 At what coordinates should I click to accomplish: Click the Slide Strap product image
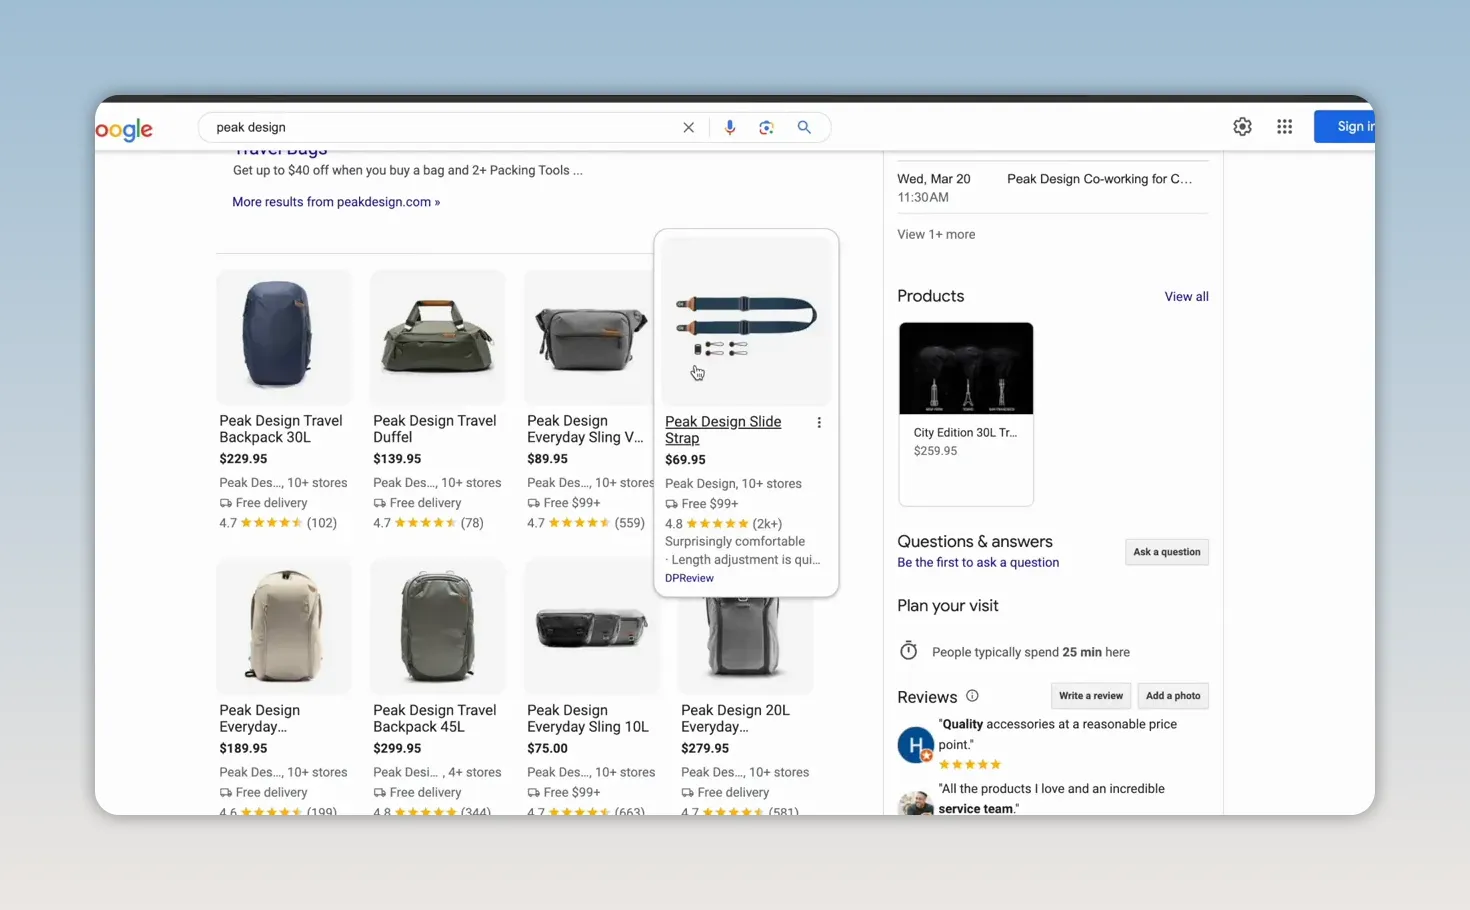pyautogui.click(x=746, y=322)
